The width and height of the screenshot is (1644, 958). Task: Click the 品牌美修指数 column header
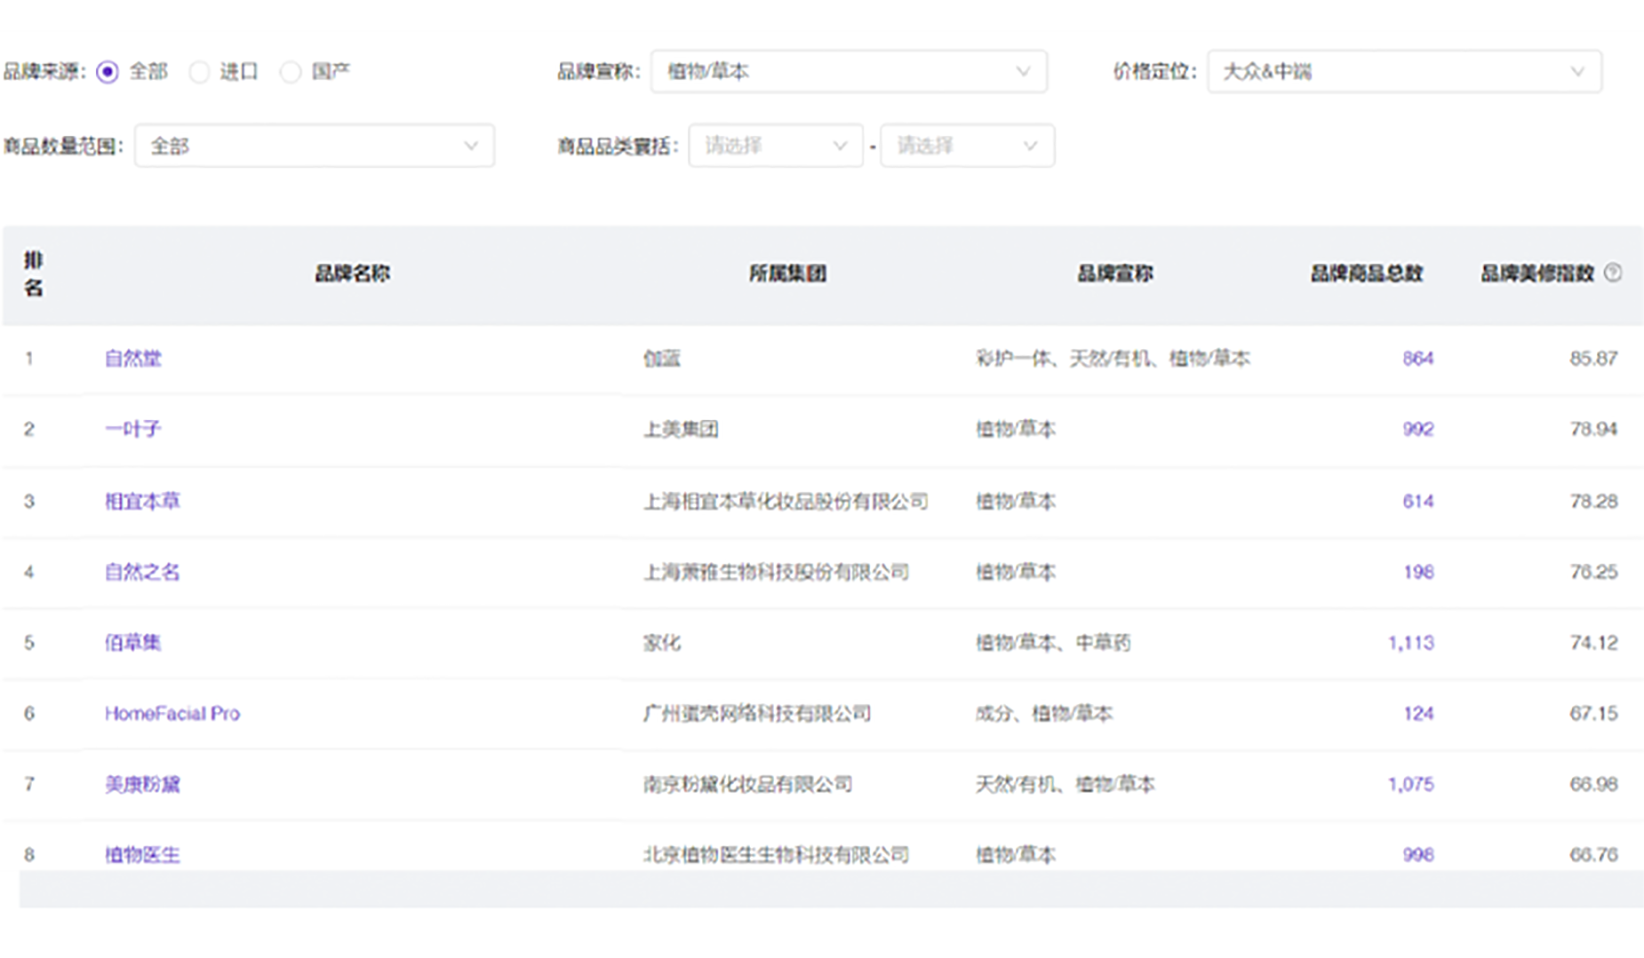1536,273
